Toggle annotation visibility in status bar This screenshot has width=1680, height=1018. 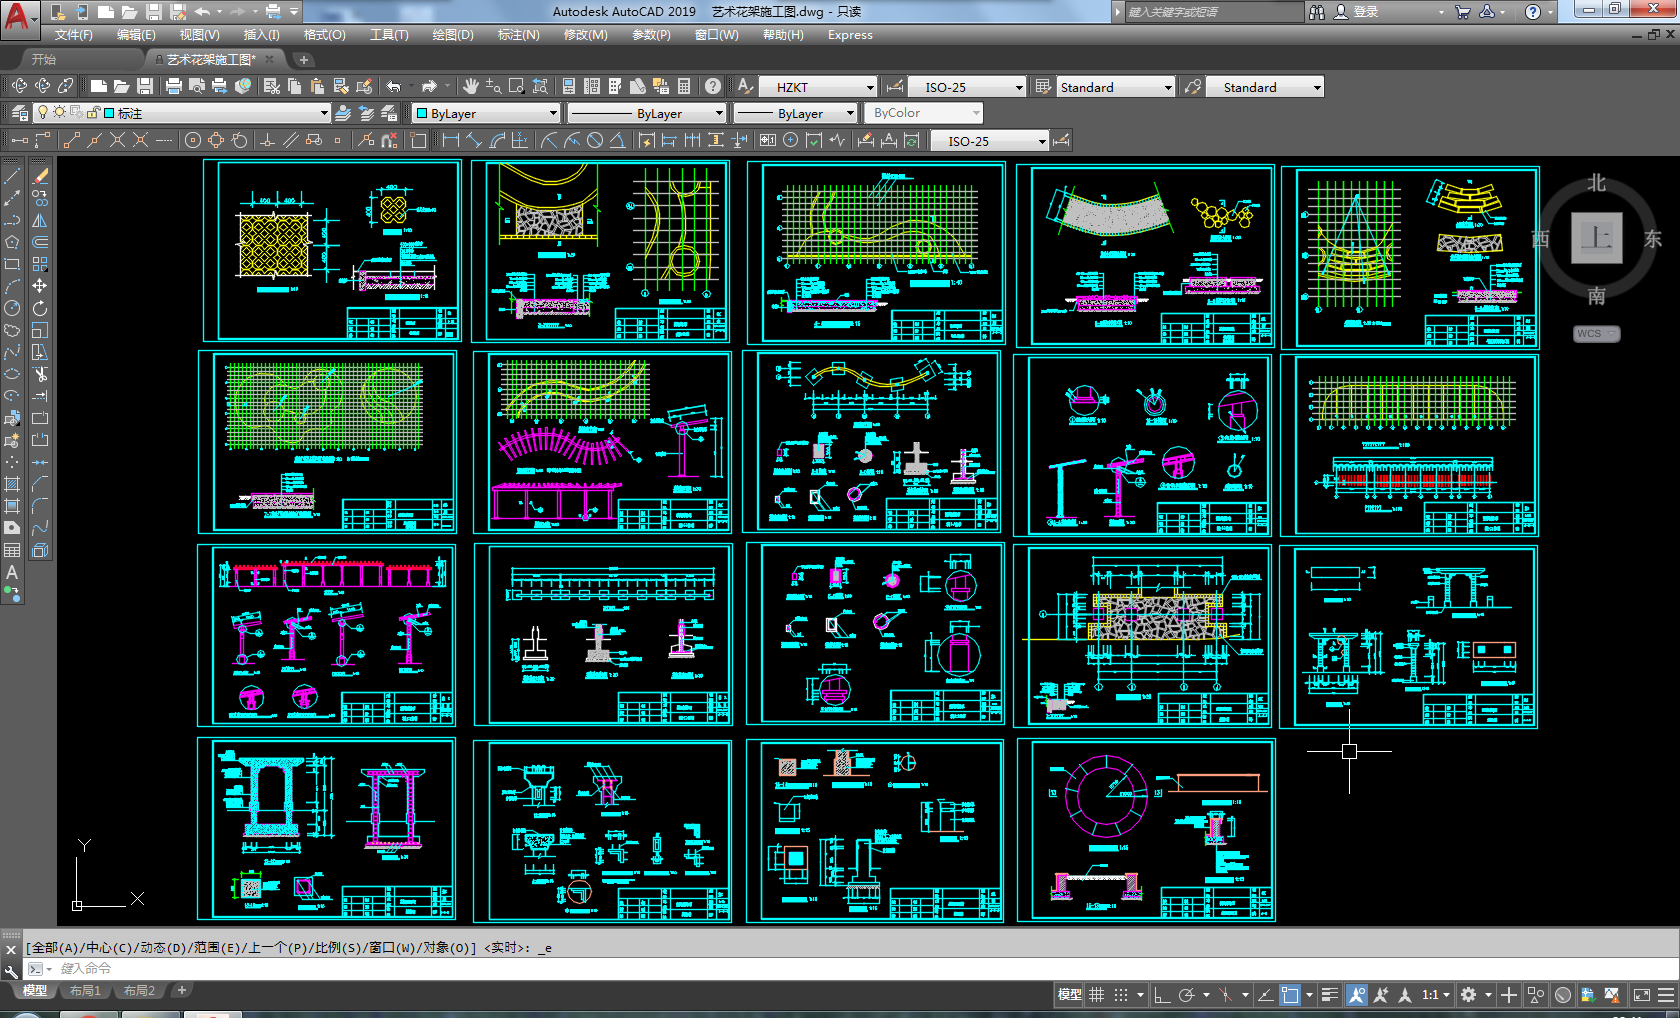pyautogui.click(x=1357, y=995)
